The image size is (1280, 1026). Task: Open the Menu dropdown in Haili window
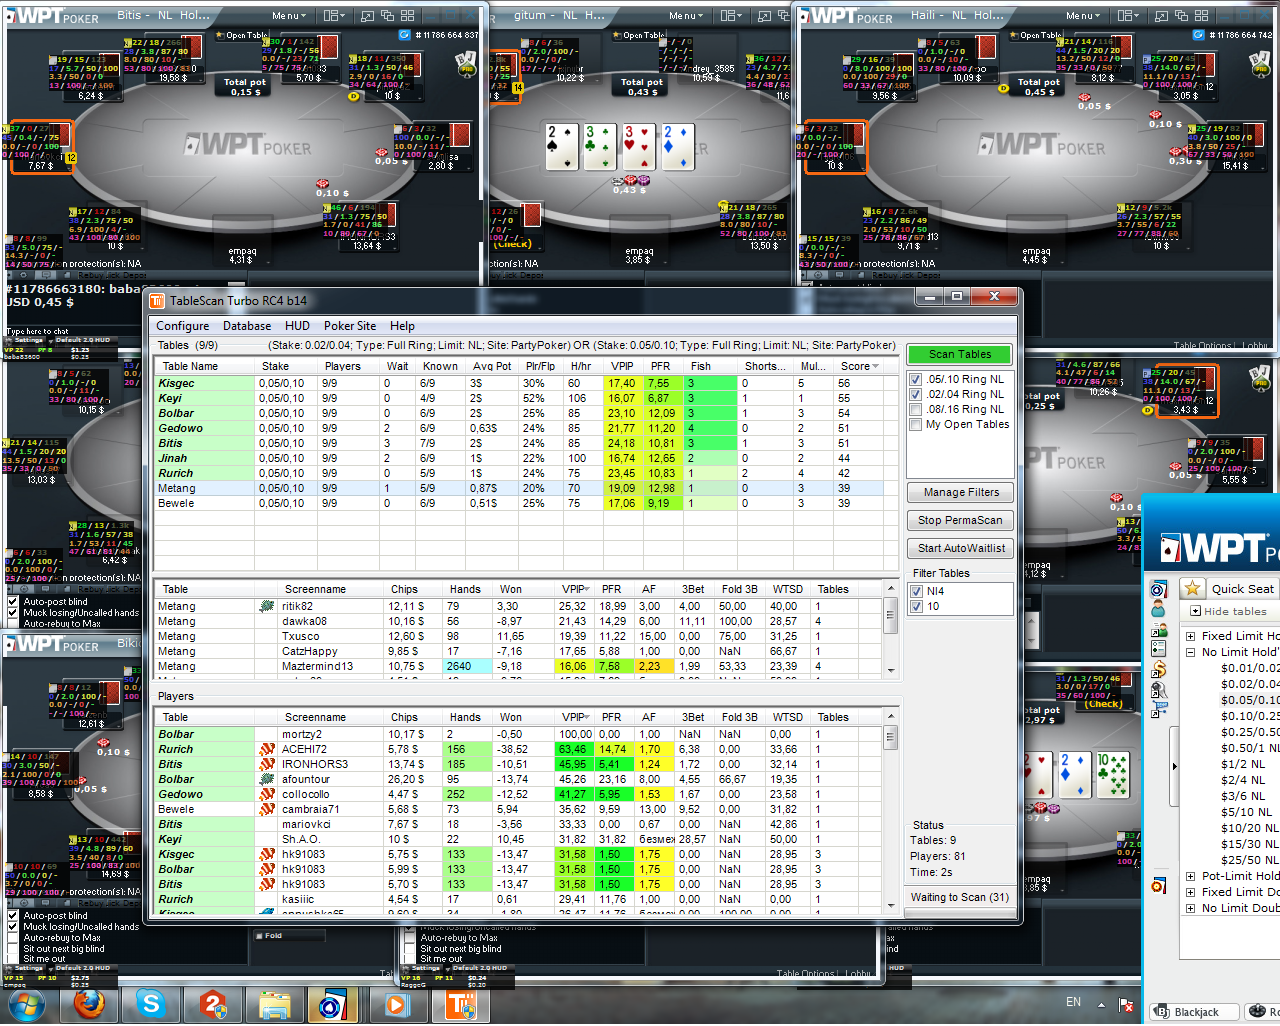pyautogui.click(x=1083, y=16)
